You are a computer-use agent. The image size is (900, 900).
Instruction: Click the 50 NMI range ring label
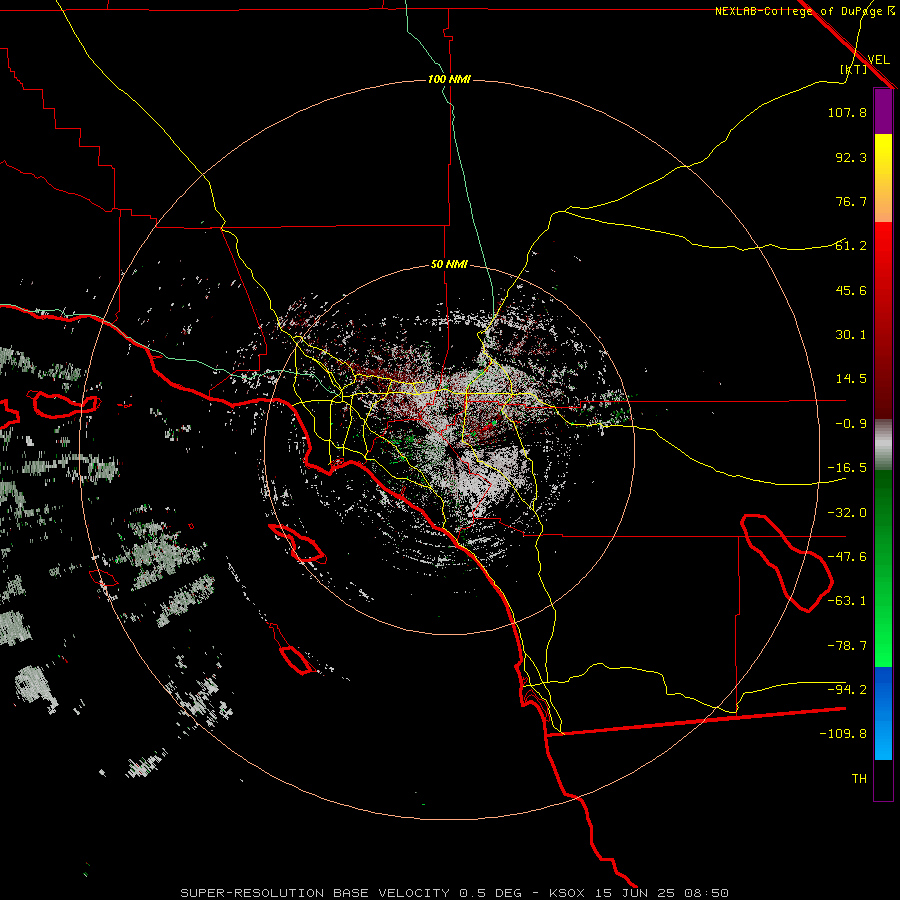(449, 265)
